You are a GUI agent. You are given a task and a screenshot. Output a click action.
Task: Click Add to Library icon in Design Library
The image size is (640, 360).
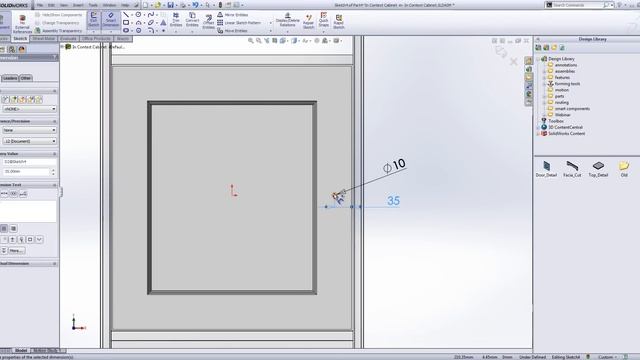538,48
